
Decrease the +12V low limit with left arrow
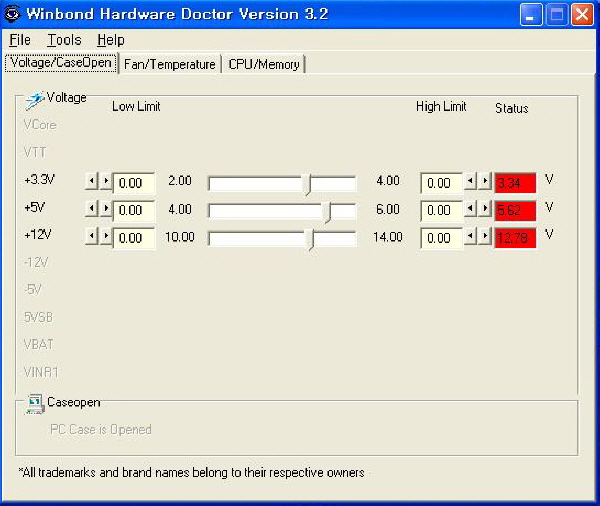pyautogui.click(x=91, y=236)
